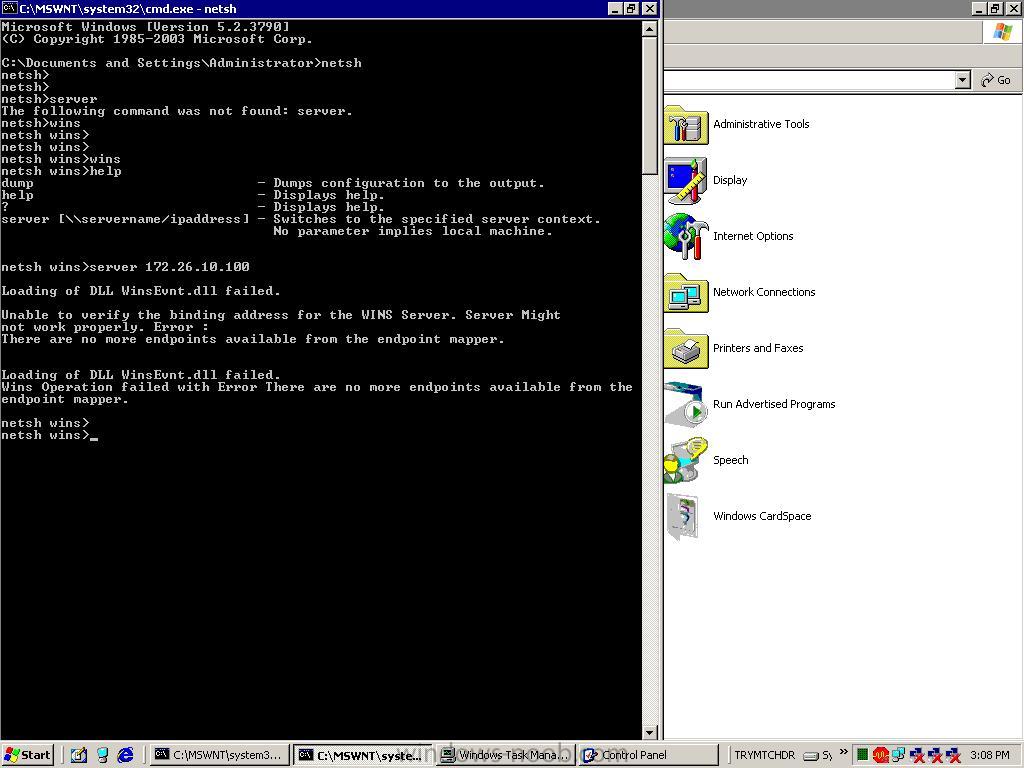Open the cmd window system menu icon
The width and height of the screenshot is (1024, 768).
point(9,8)
